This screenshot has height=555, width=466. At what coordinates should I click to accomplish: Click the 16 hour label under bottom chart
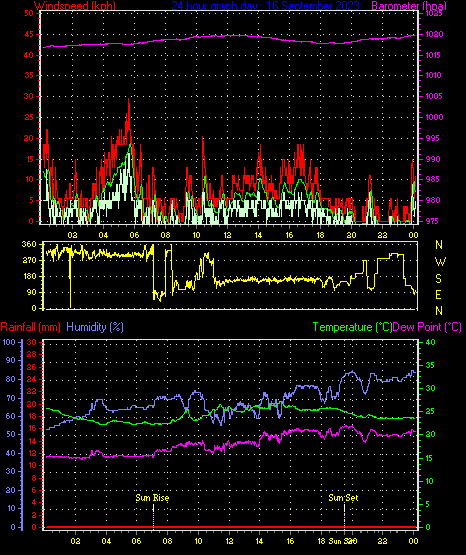(290, 541)
